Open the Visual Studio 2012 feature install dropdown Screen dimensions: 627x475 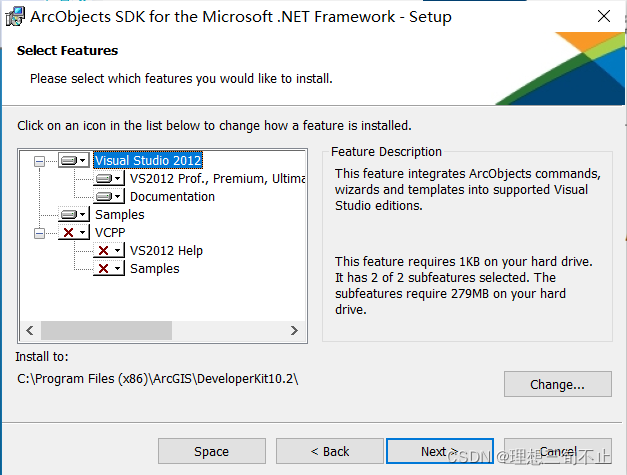(x=74, y=160)
